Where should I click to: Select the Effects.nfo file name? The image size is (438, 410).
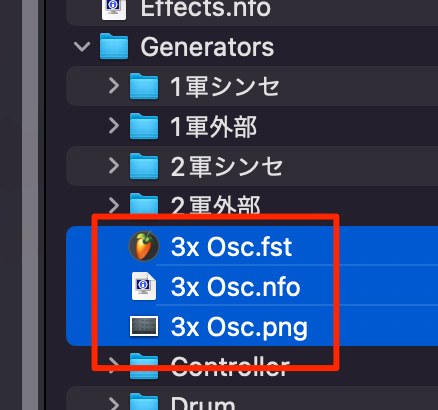click(205, 8)
